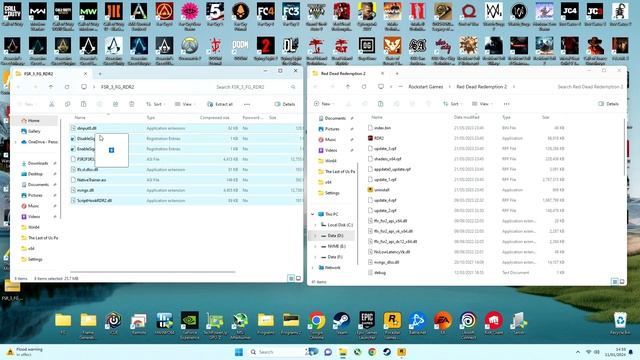This screenshot has width=640, height=360.
Task: Open the DOOM desktop shortcut
Action: click(x=240, y=49)
